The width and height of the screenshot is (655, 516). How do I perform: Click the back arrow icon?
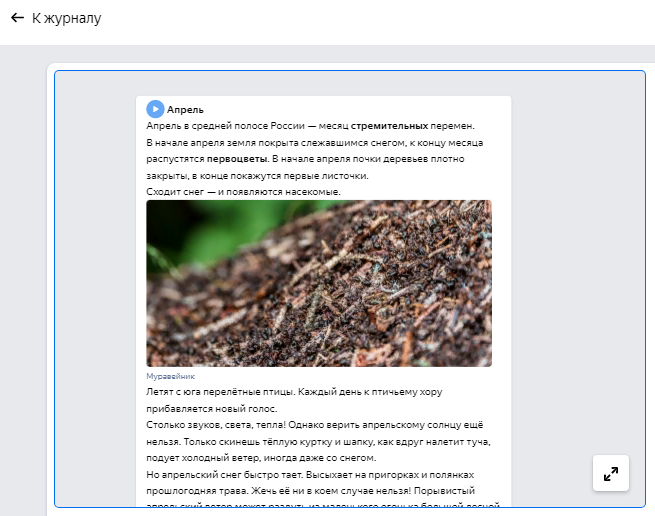click(17, 18)
